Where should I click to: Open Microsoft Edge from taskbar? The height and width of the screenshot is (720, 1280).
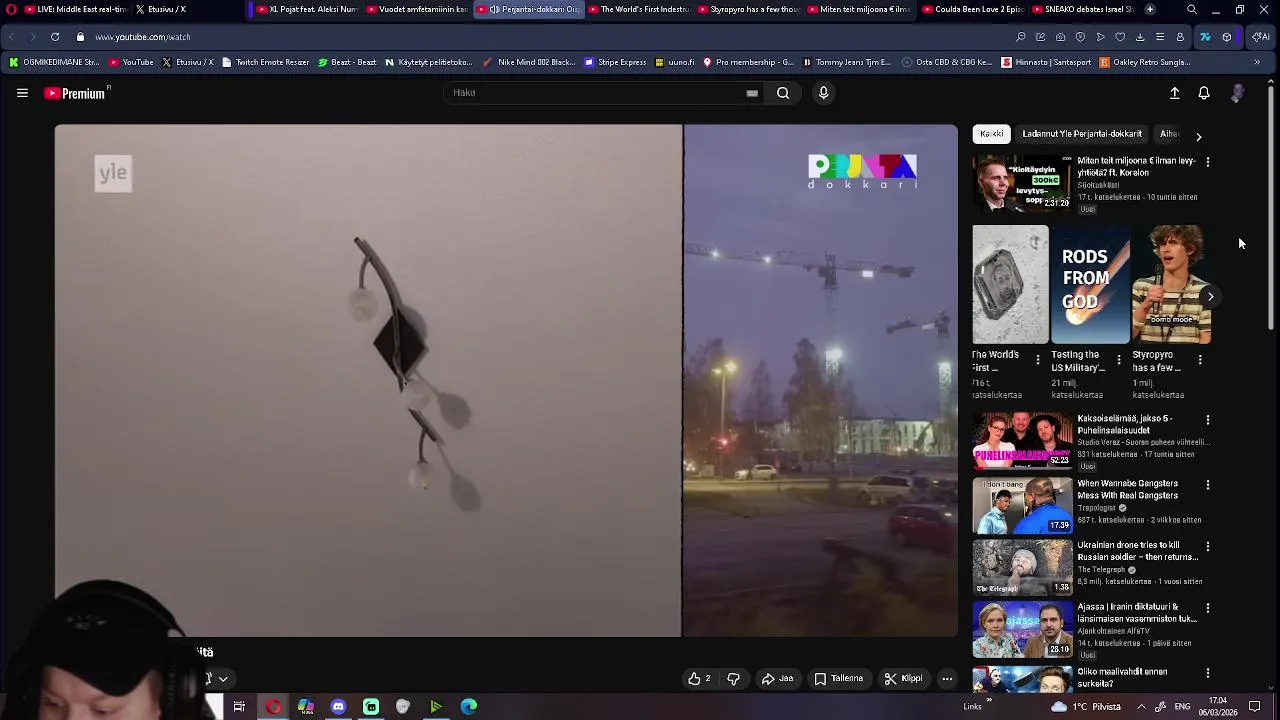coord(468,706)
